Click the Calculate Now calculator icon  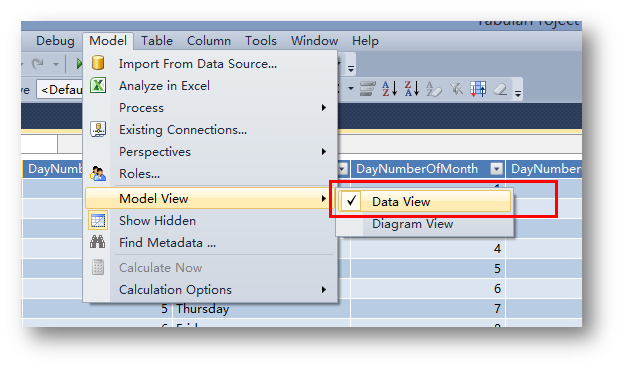click(x=98, y=267)
